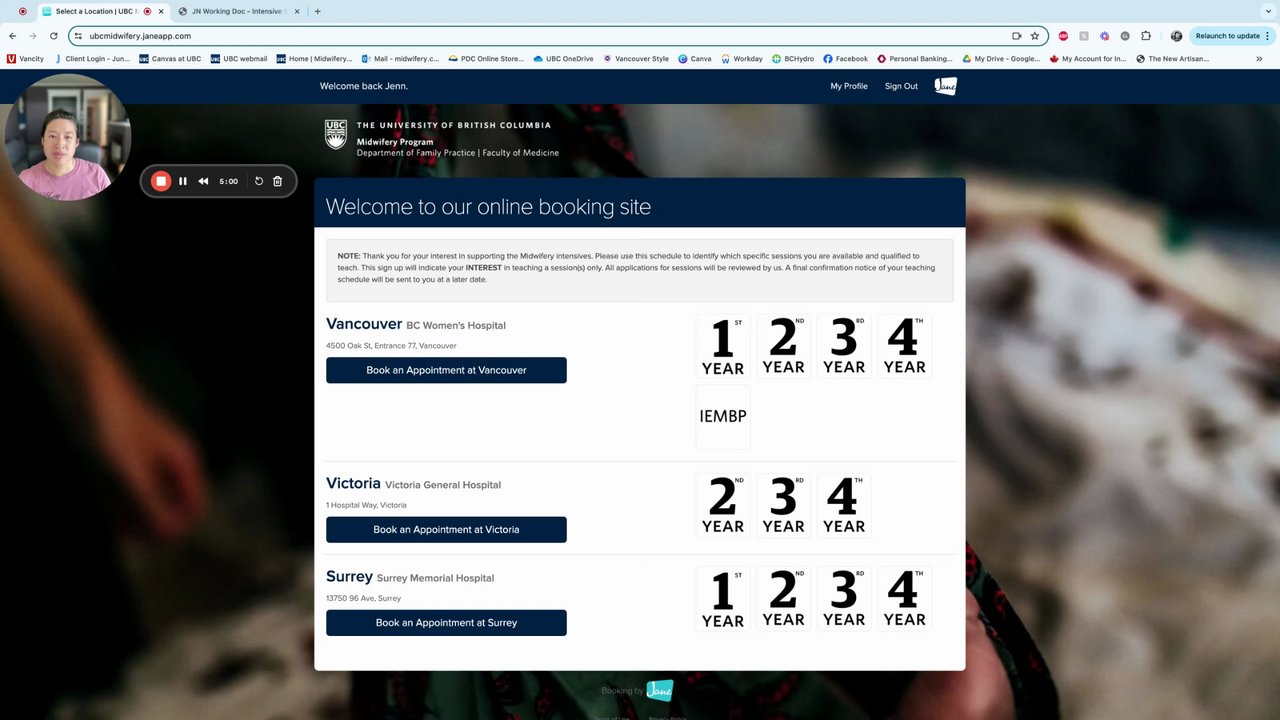Select Vancouver 3rd Year badge
This screenshot has height=720, width=1280.
(844, 346)
